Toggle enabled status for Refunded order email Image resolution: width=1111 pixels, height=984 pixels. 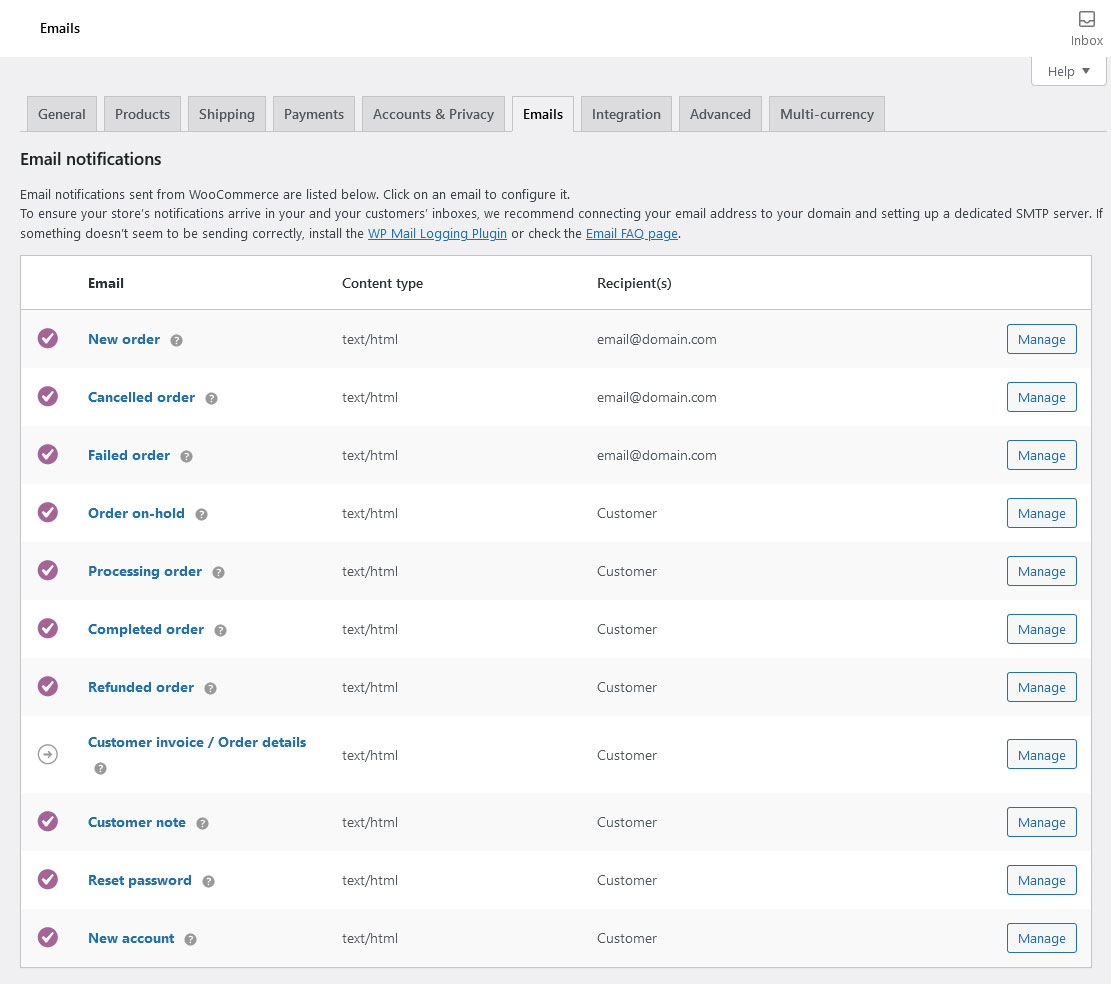(47, 686)
